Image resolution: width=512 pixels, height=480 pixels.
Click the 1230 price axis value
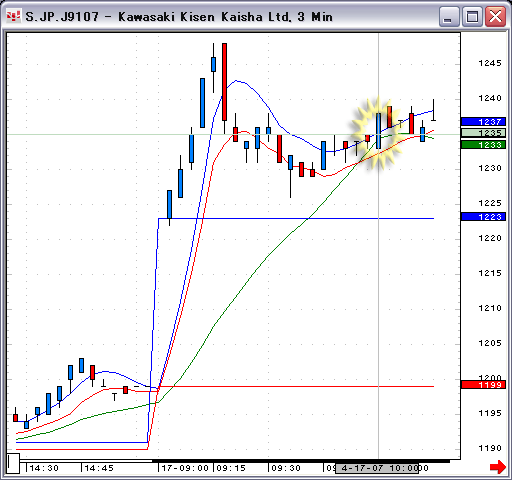[490, 168]
